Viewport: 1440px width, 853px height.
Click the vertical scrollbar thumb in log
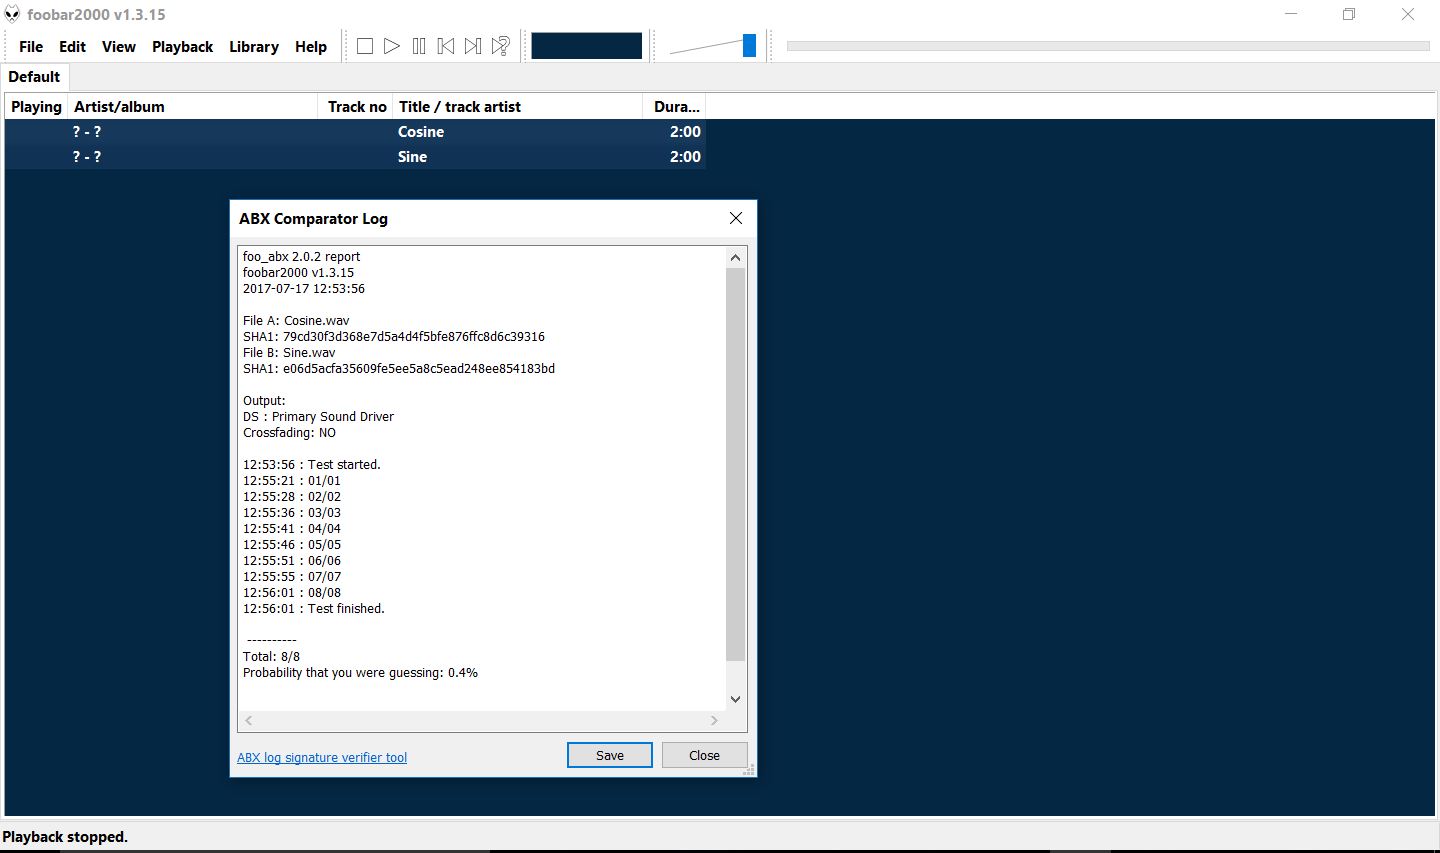[736, 464]
